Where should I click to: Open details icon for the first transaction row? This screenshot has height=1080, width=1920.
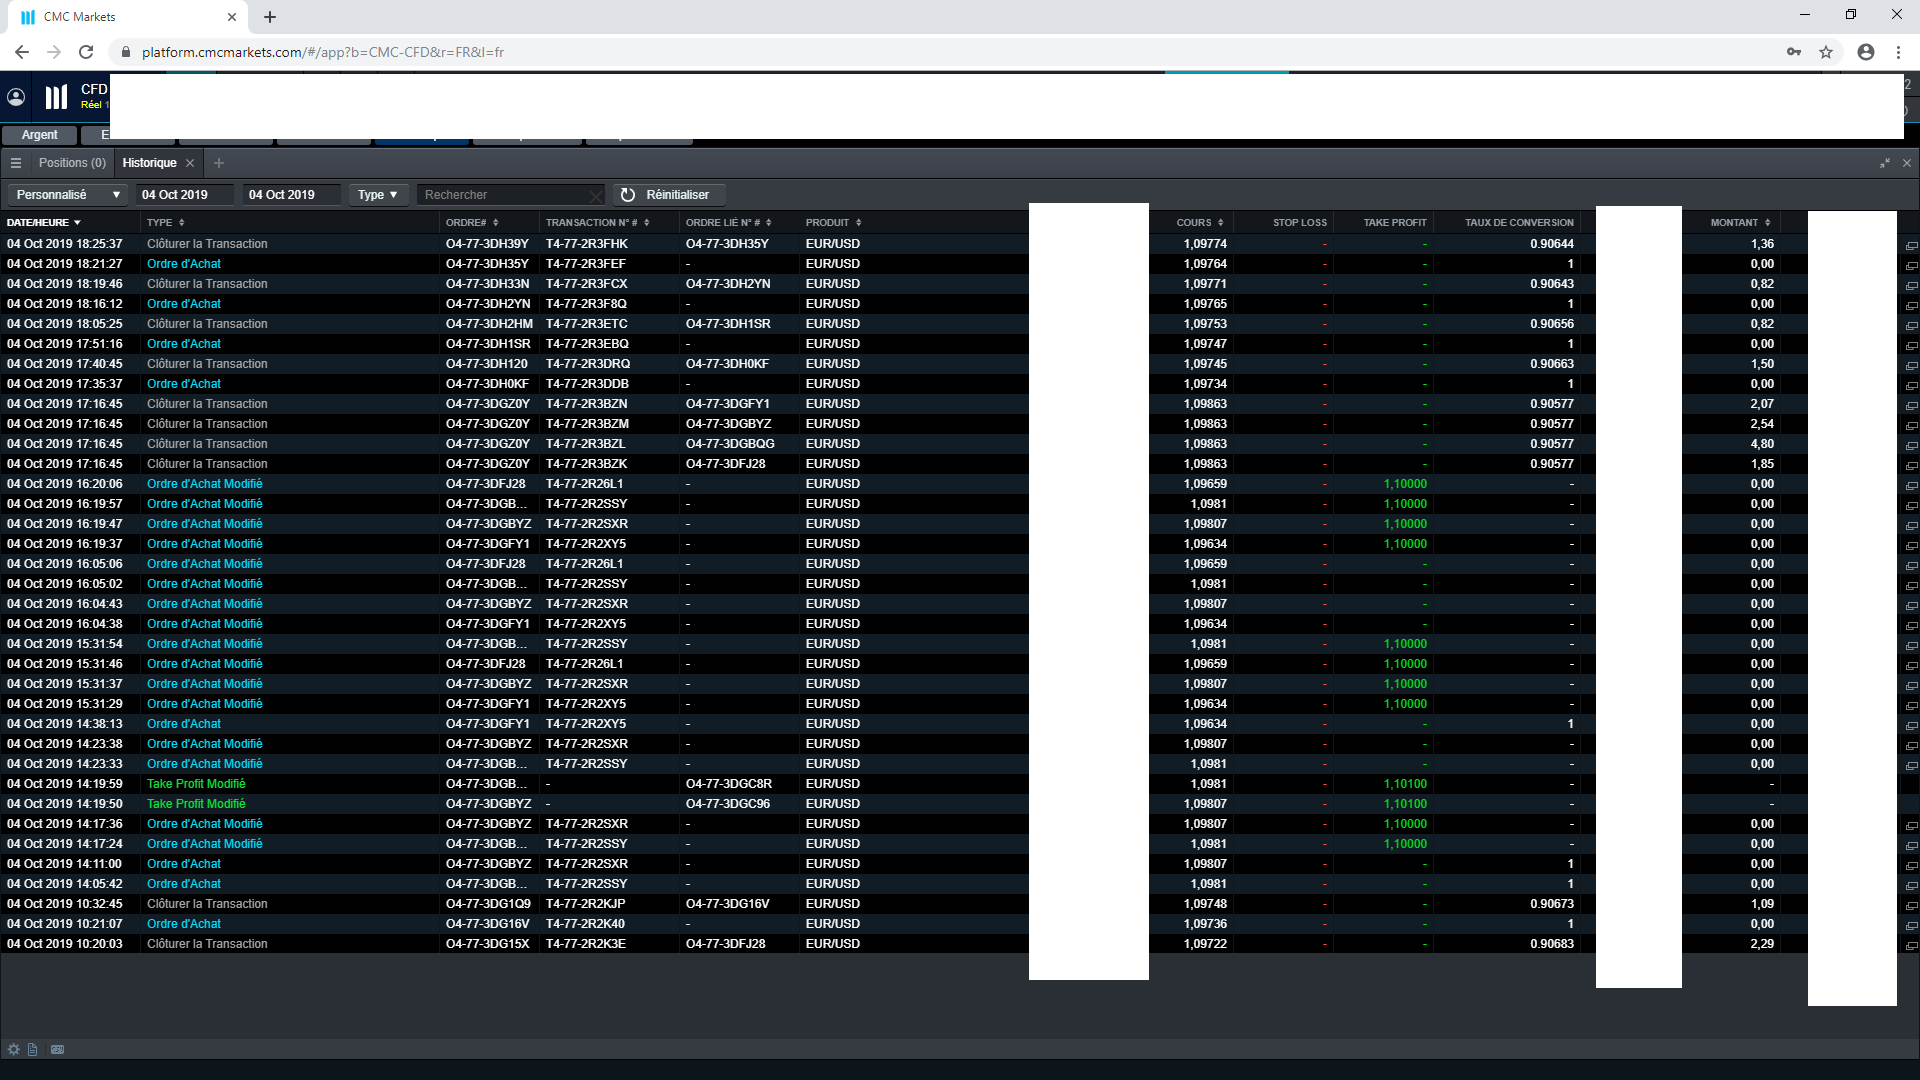point(1911,245)
